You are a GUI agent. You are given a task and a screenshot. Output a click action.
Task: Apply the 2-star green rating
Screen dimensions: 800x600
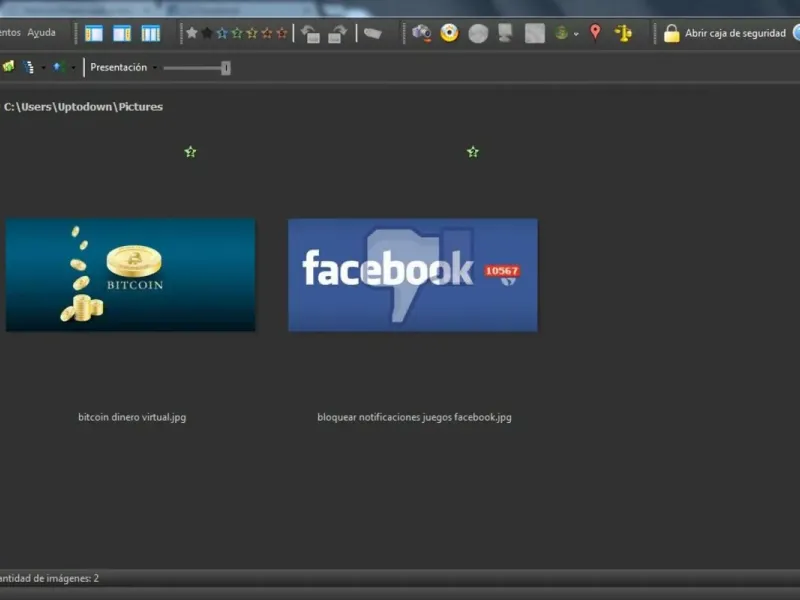tap(237, 33)
